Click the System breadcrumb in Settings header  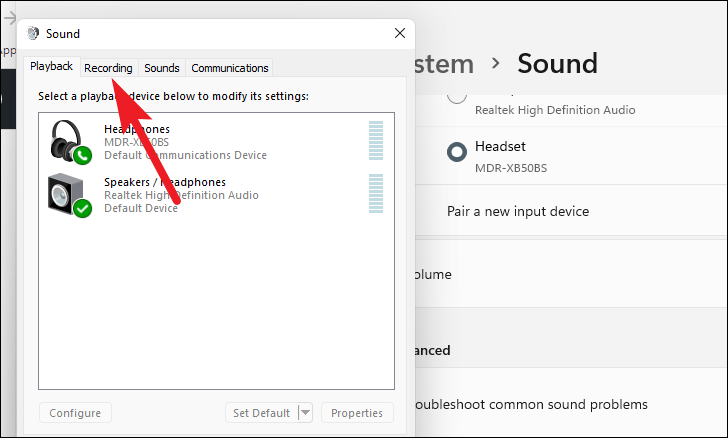[x=445, y=64]
